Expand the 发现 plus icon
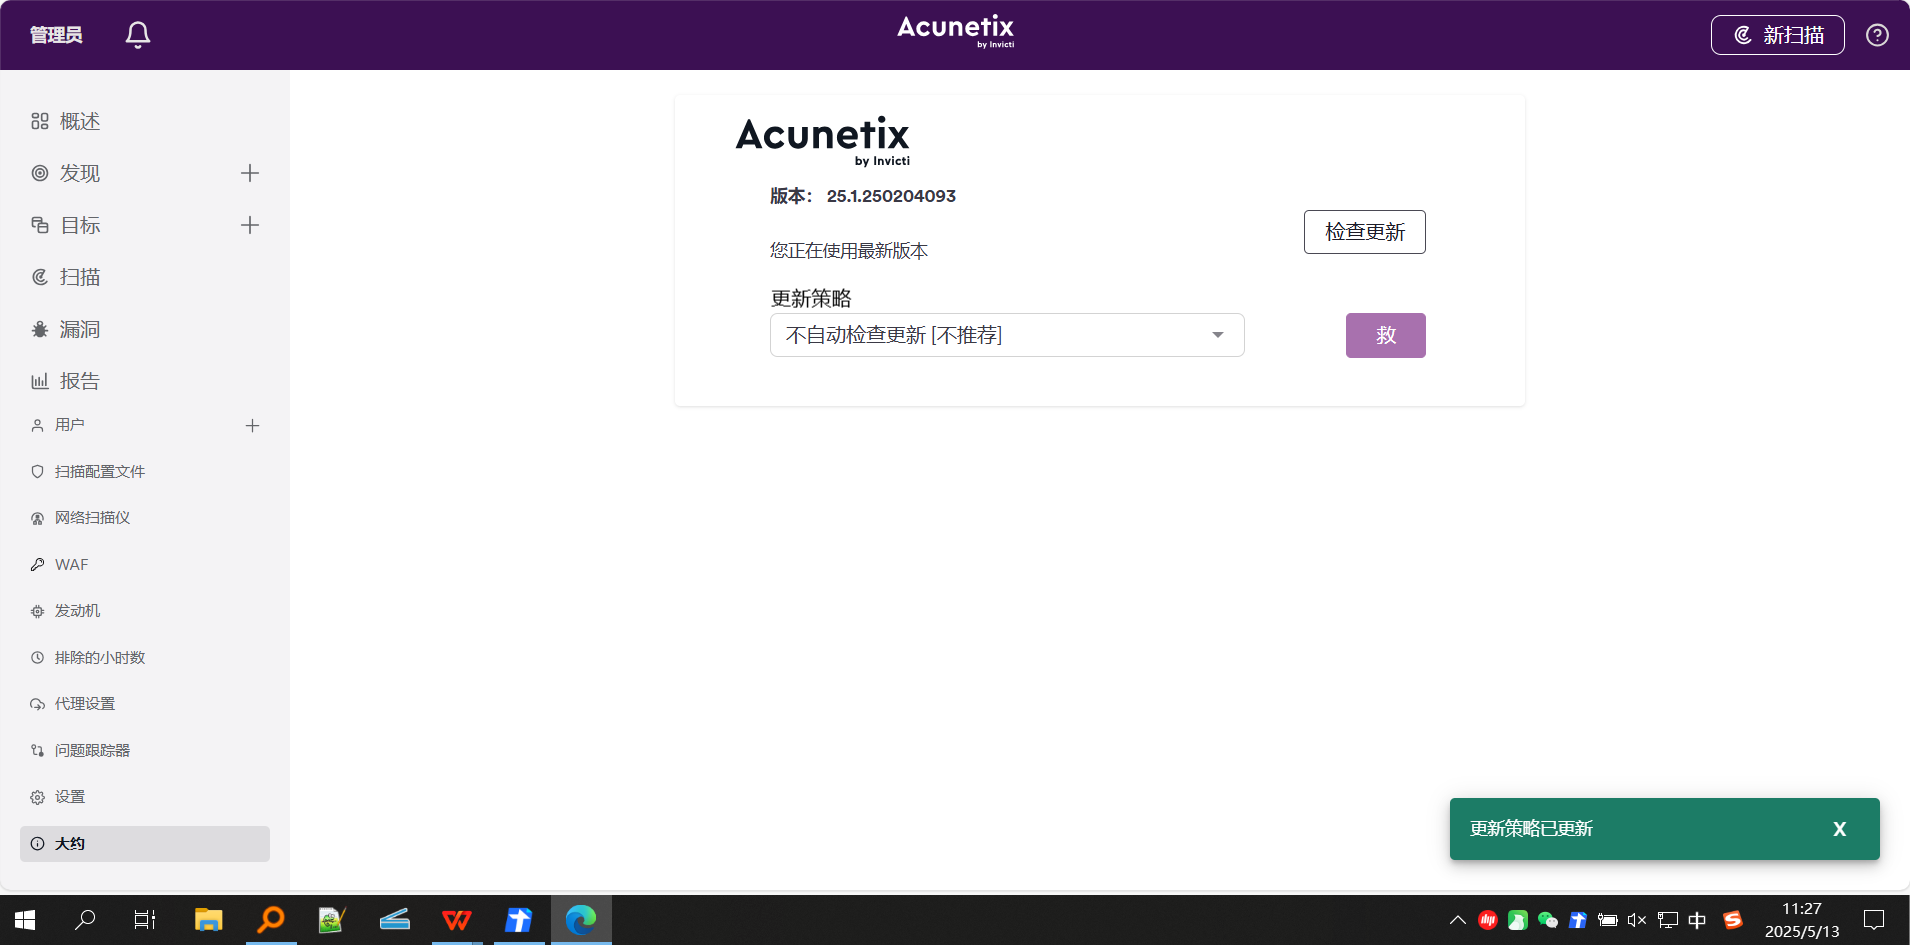 pos(250,173)
